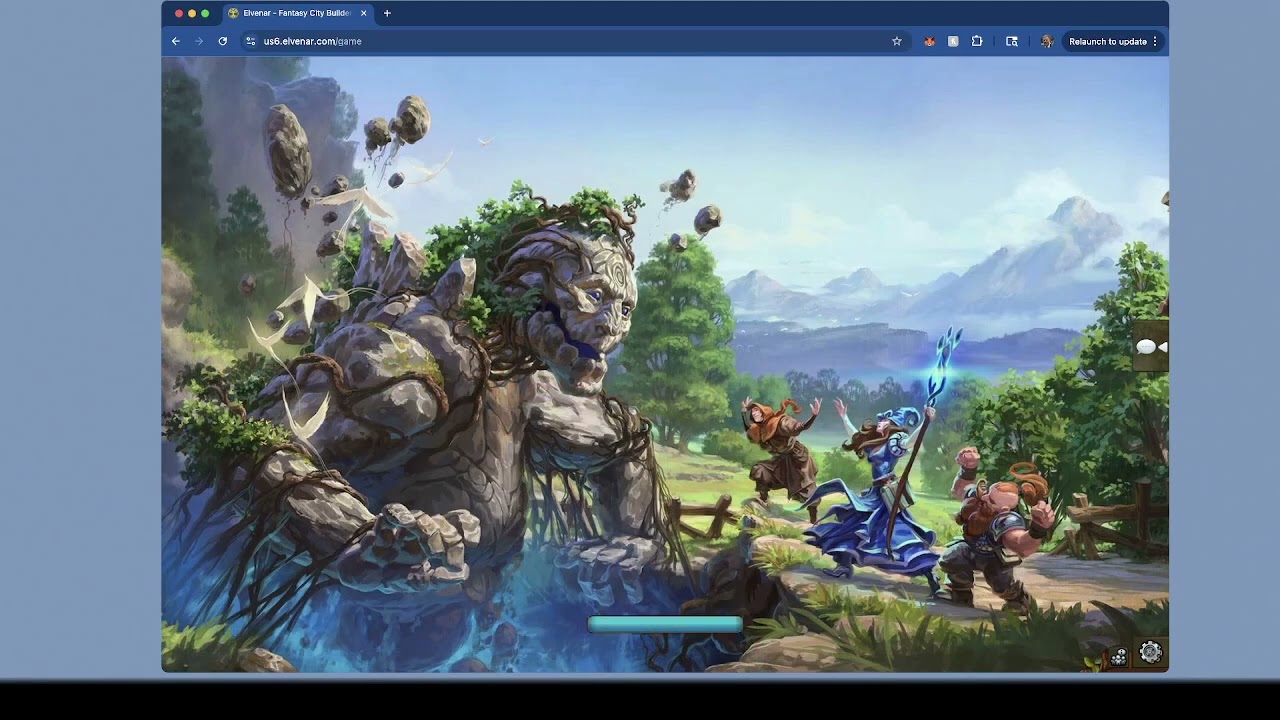Select the Elvenar - Fantasy City Builder tab
Viewport: 1280px width, 720px height.
point(298,13)
